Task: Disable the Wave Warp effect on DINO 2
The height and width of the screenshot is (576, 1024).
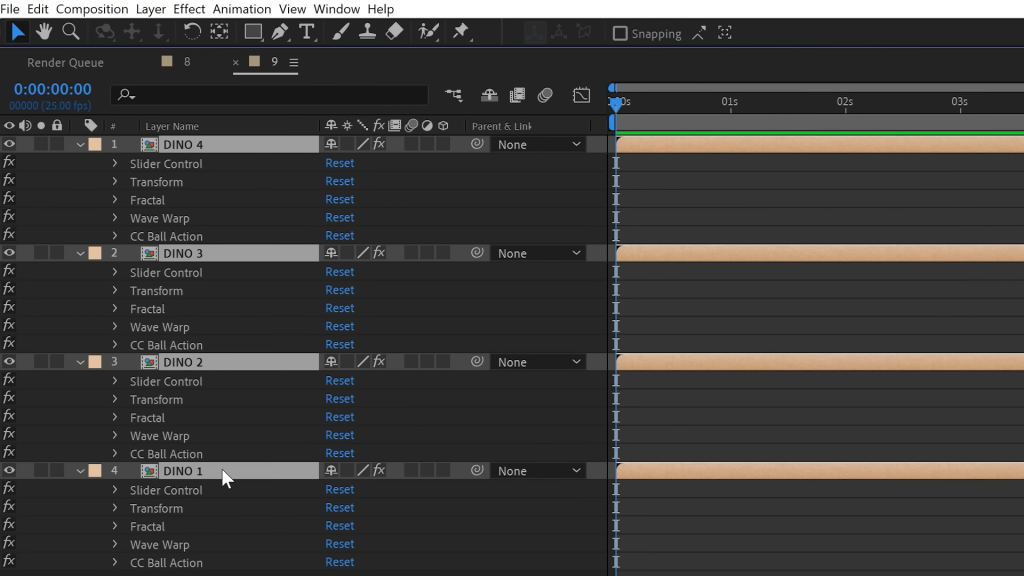Action: pyautogui.click(x=9, y=434)
